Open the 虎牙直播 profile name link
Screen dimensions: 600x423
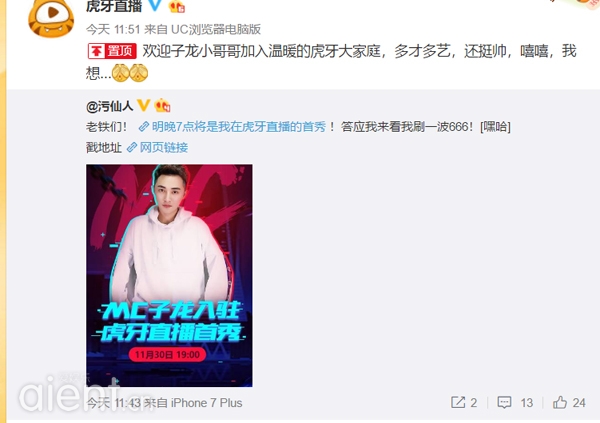click(114, 6)
